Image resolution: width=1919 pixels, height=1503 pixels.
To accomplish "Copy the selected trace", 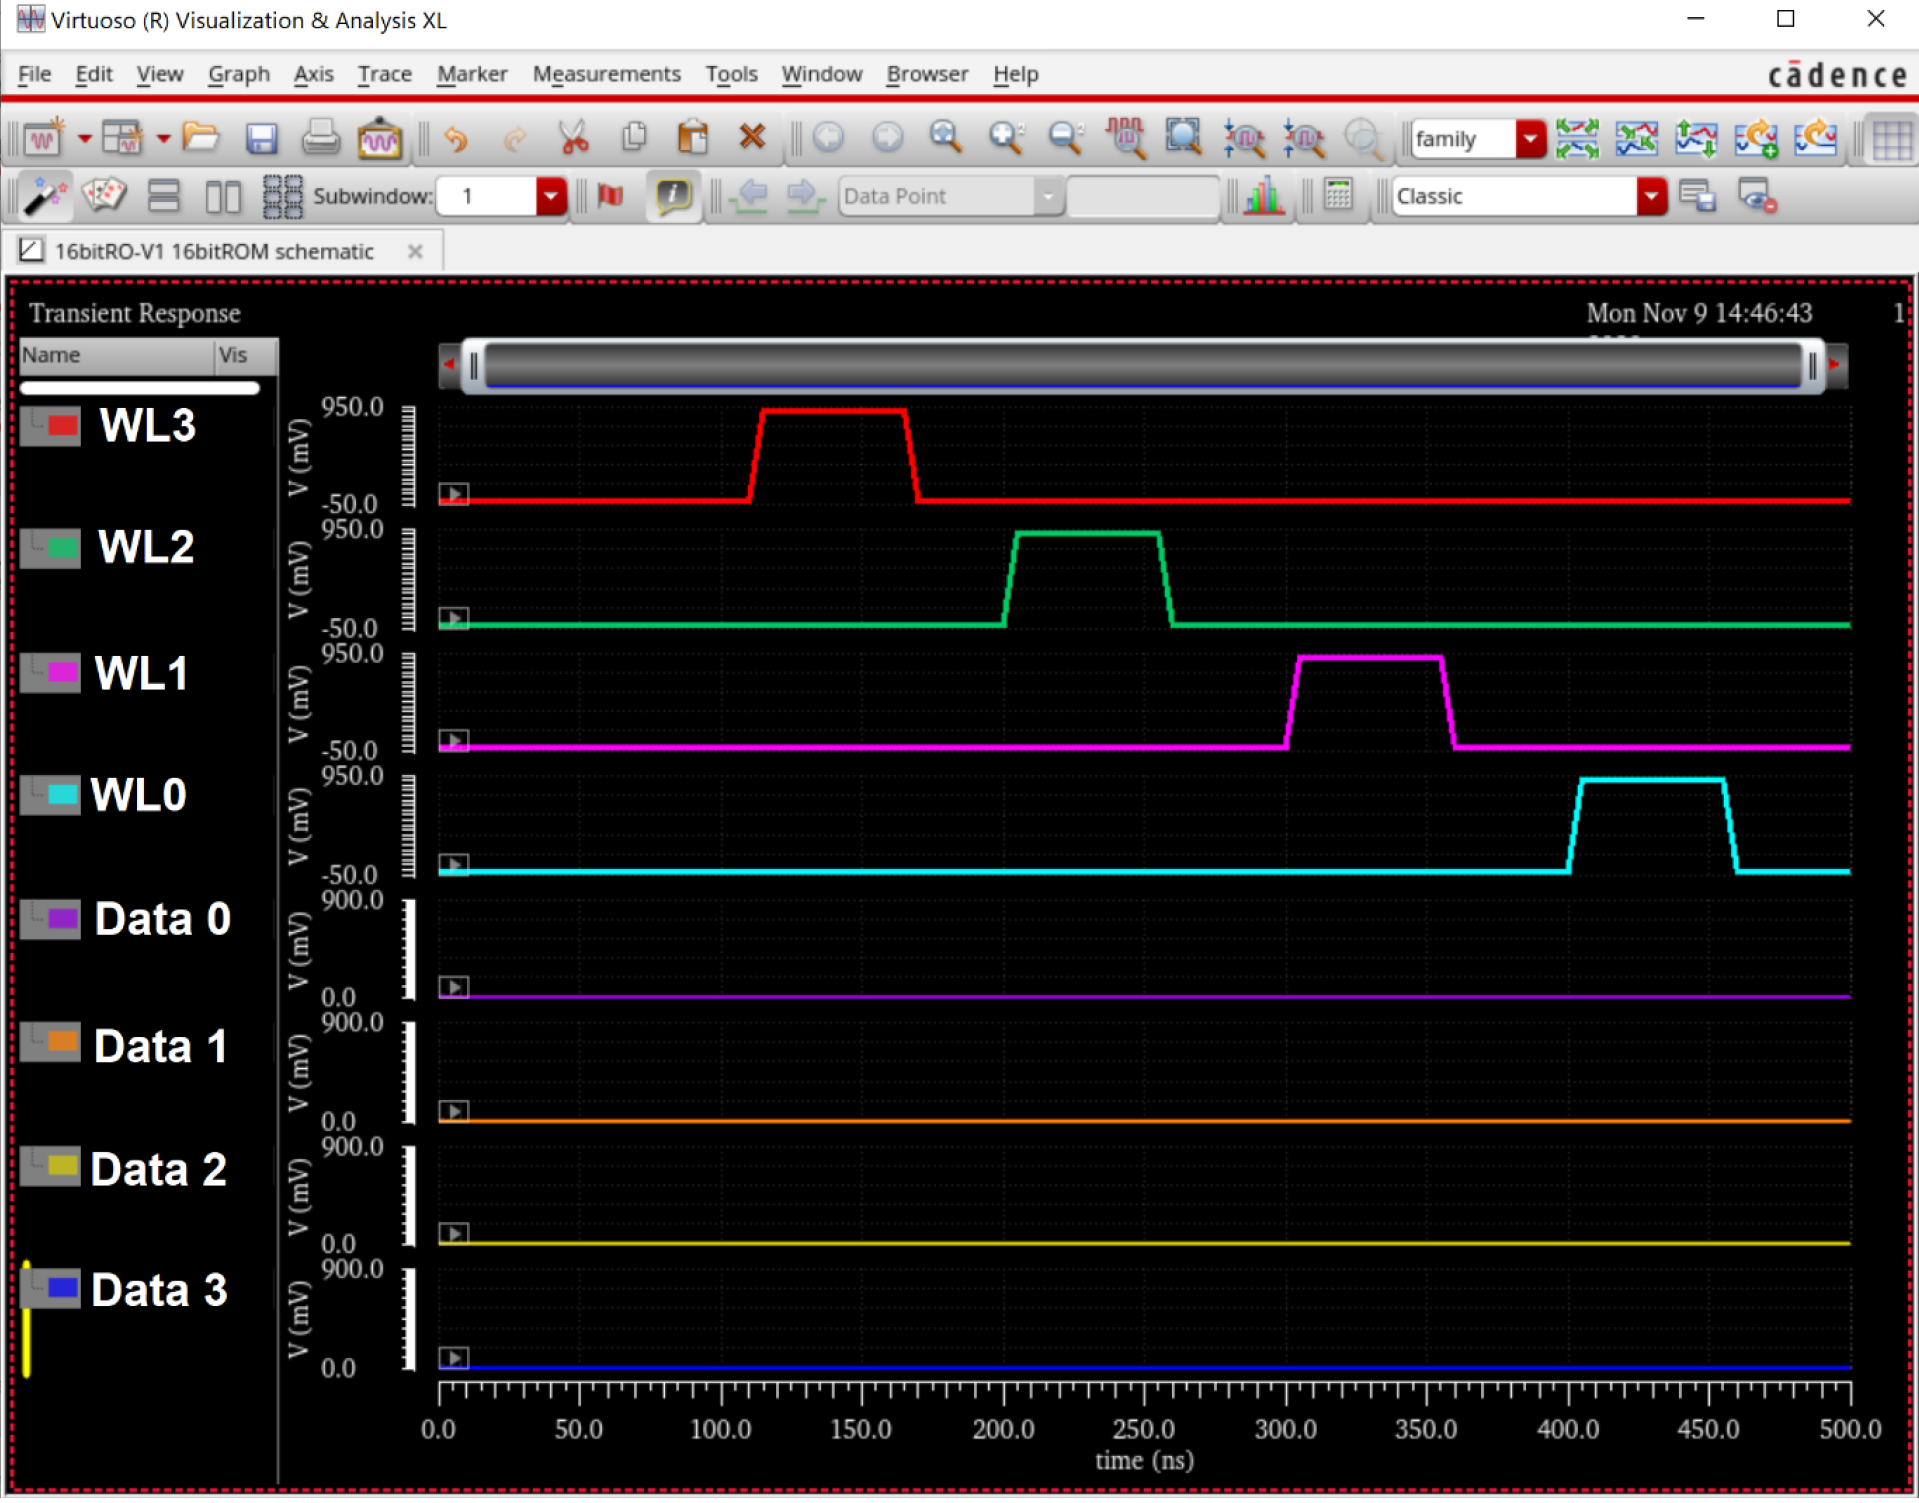I will tap(633, 136).
